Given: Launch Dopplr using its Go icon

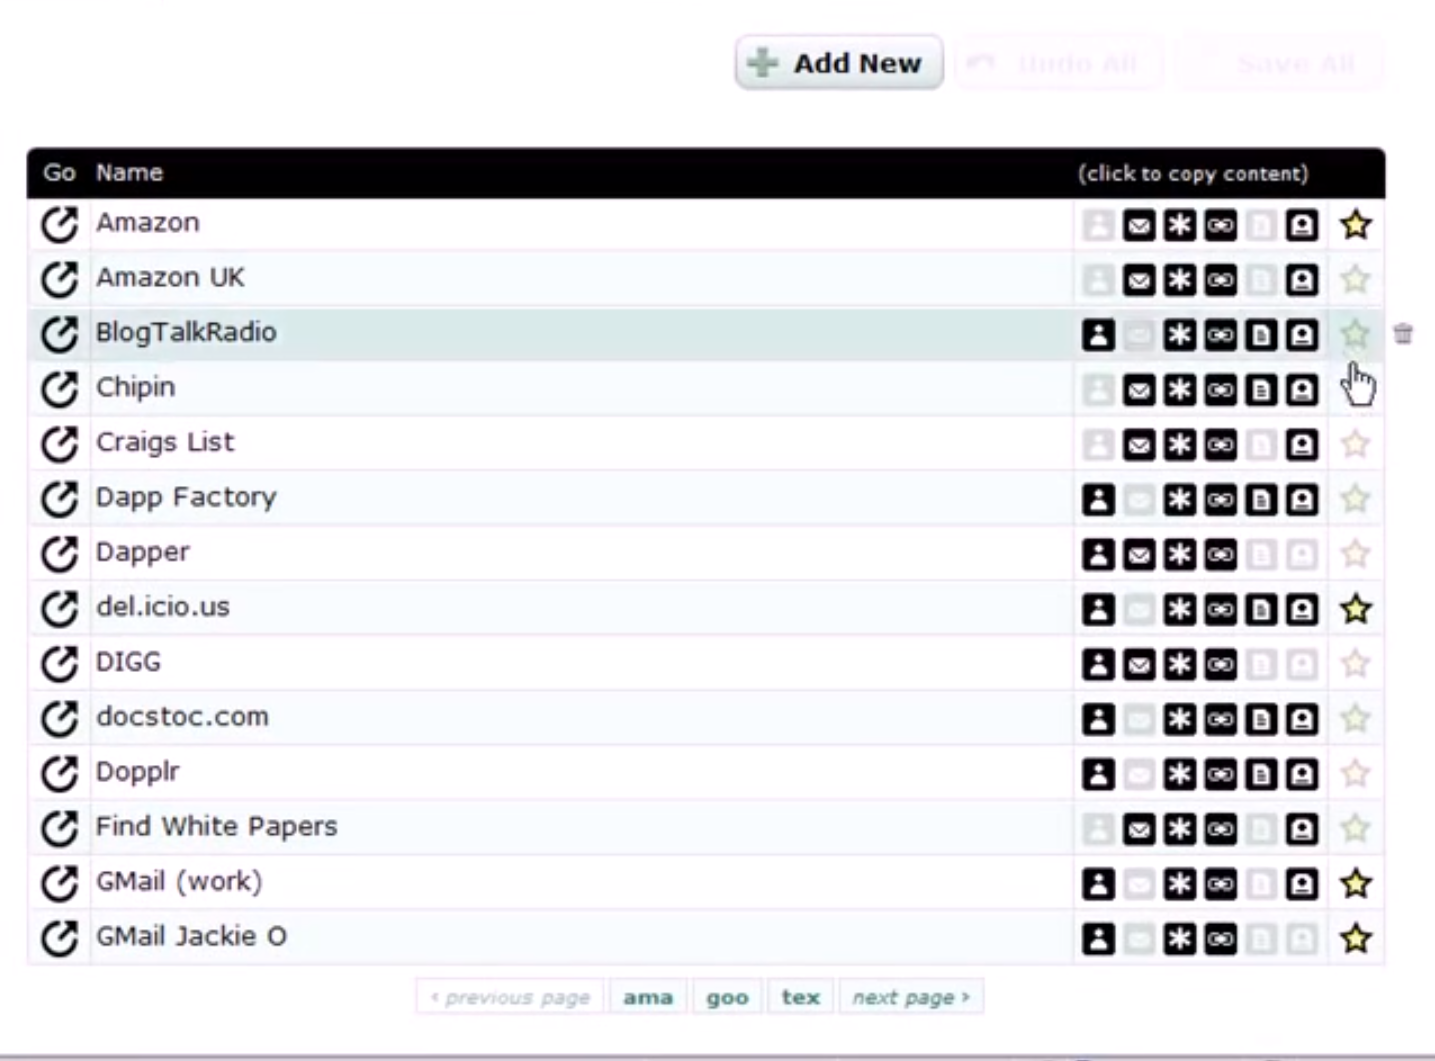Looking at the screenshot, I should 59,774.
